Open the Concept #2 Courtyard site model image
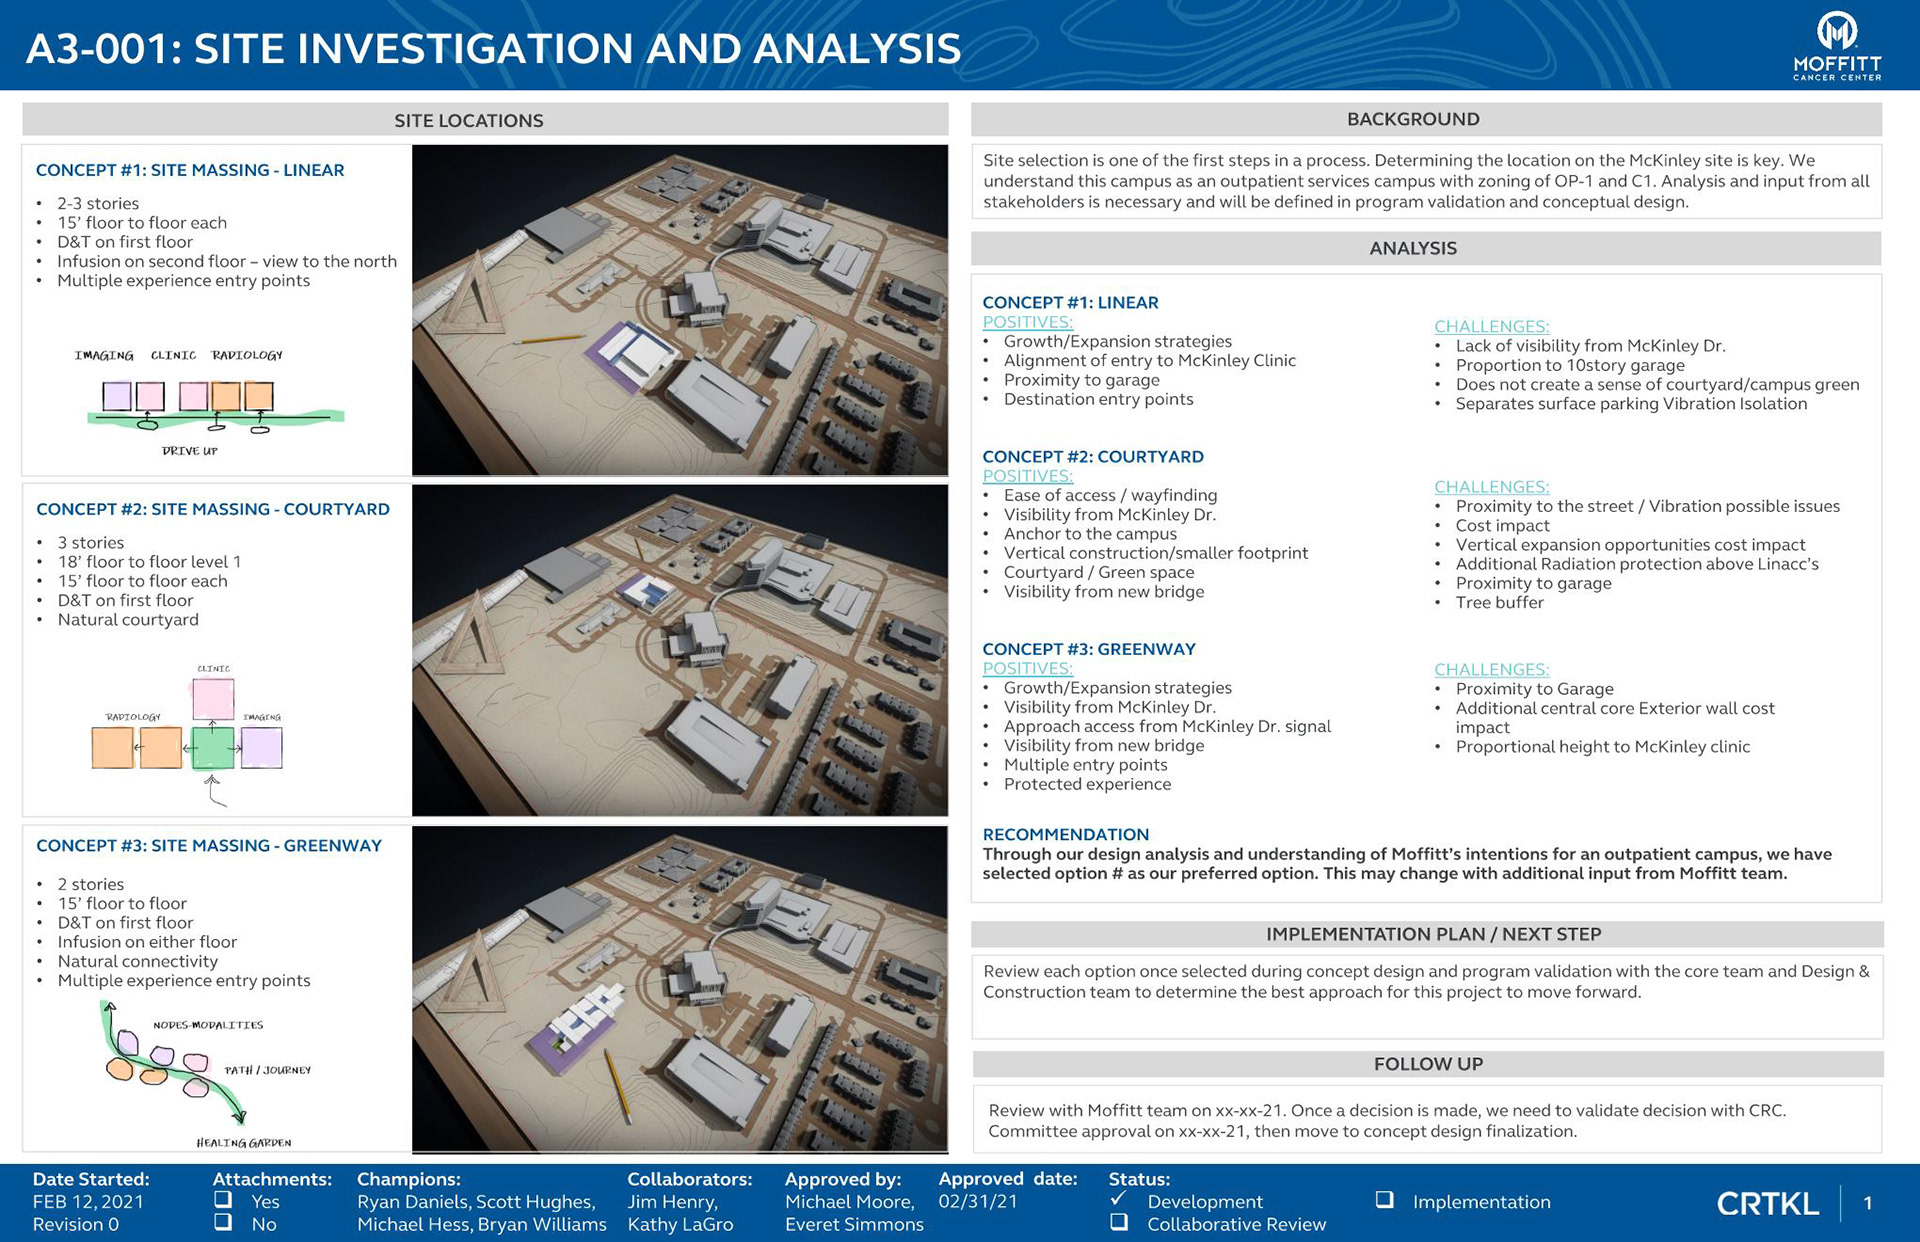 (680, 650)
